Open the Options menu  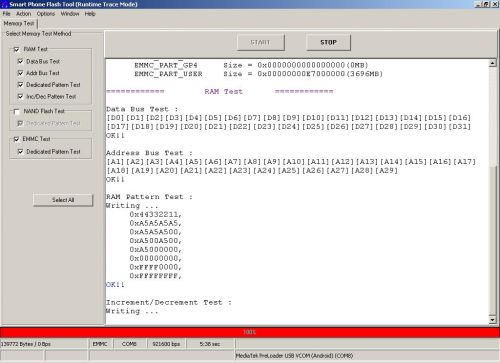click(46, 14)
